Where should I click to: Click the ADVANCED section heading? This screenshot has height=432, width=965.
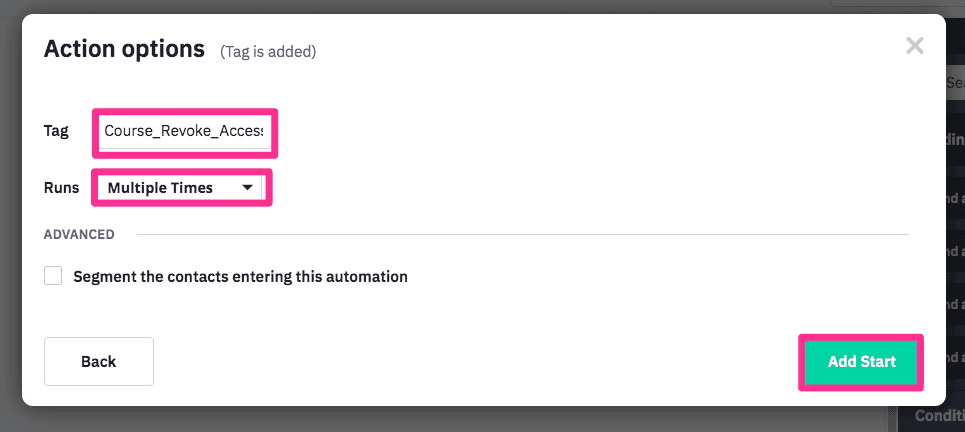(x=79, y=235)
